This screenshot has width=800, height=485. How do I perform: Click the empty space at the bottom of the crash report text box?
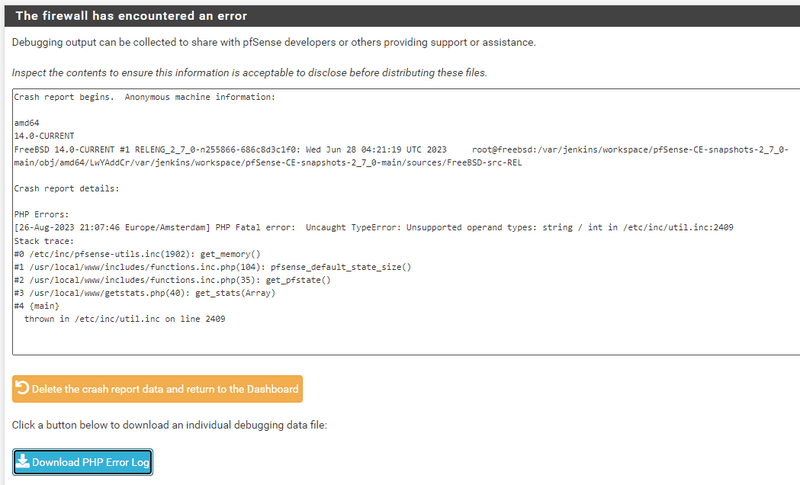tap(400, 340)
